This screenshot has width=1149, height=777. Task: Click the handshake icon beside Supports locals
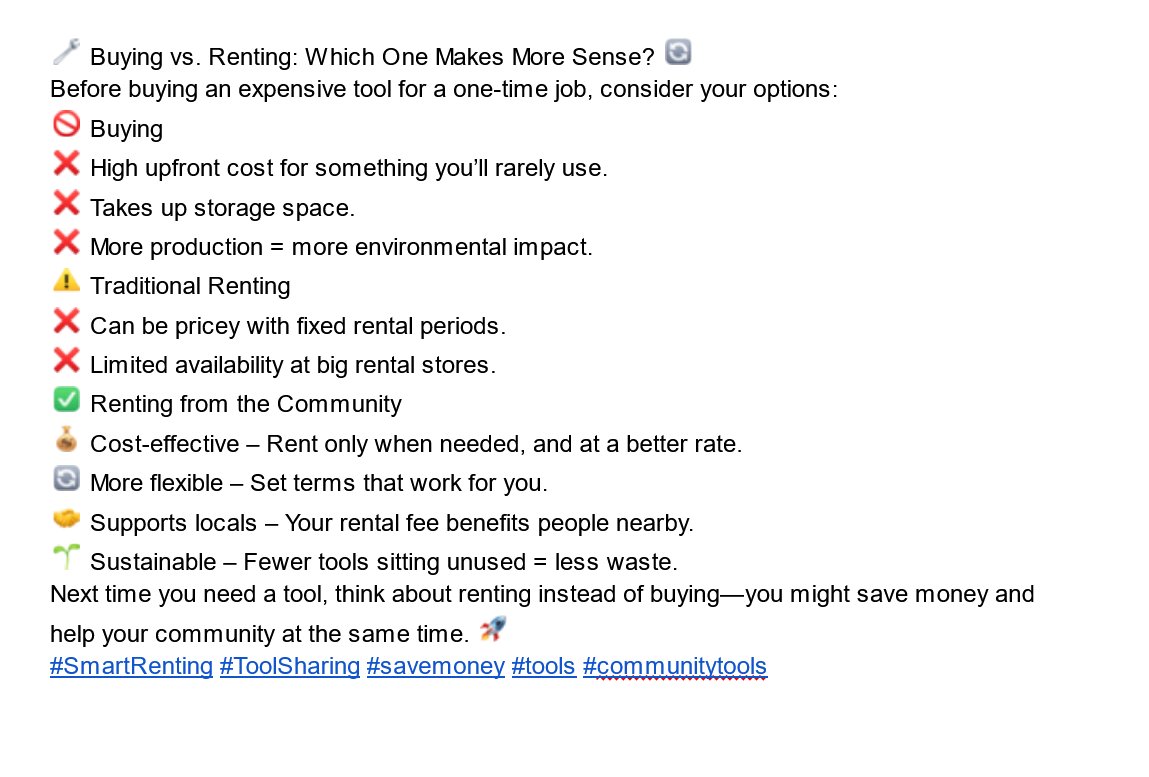(x=66, y=518)
